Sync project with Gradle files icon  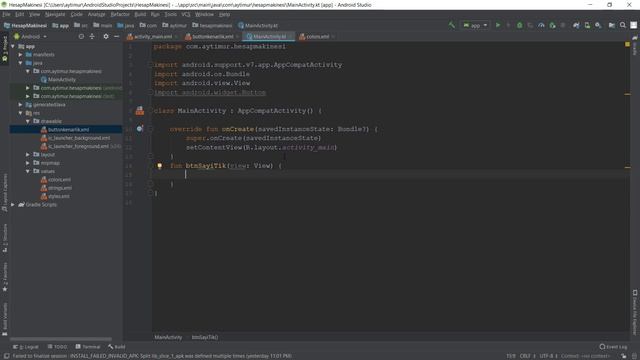[x=576, y=25]
